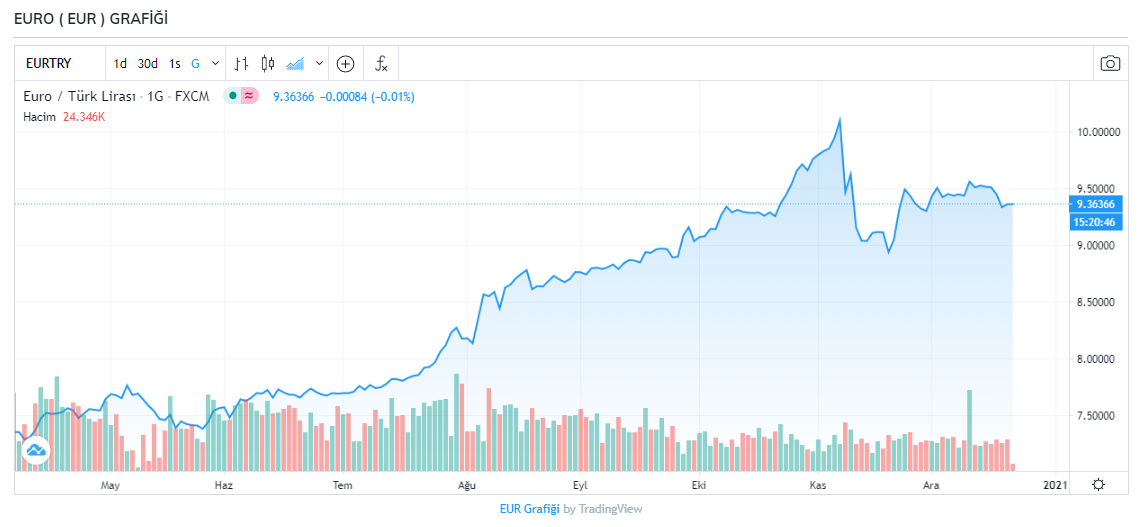Select the bar chart style icon
This screenshot has width=1140, height=527.
tap(241, 63)
